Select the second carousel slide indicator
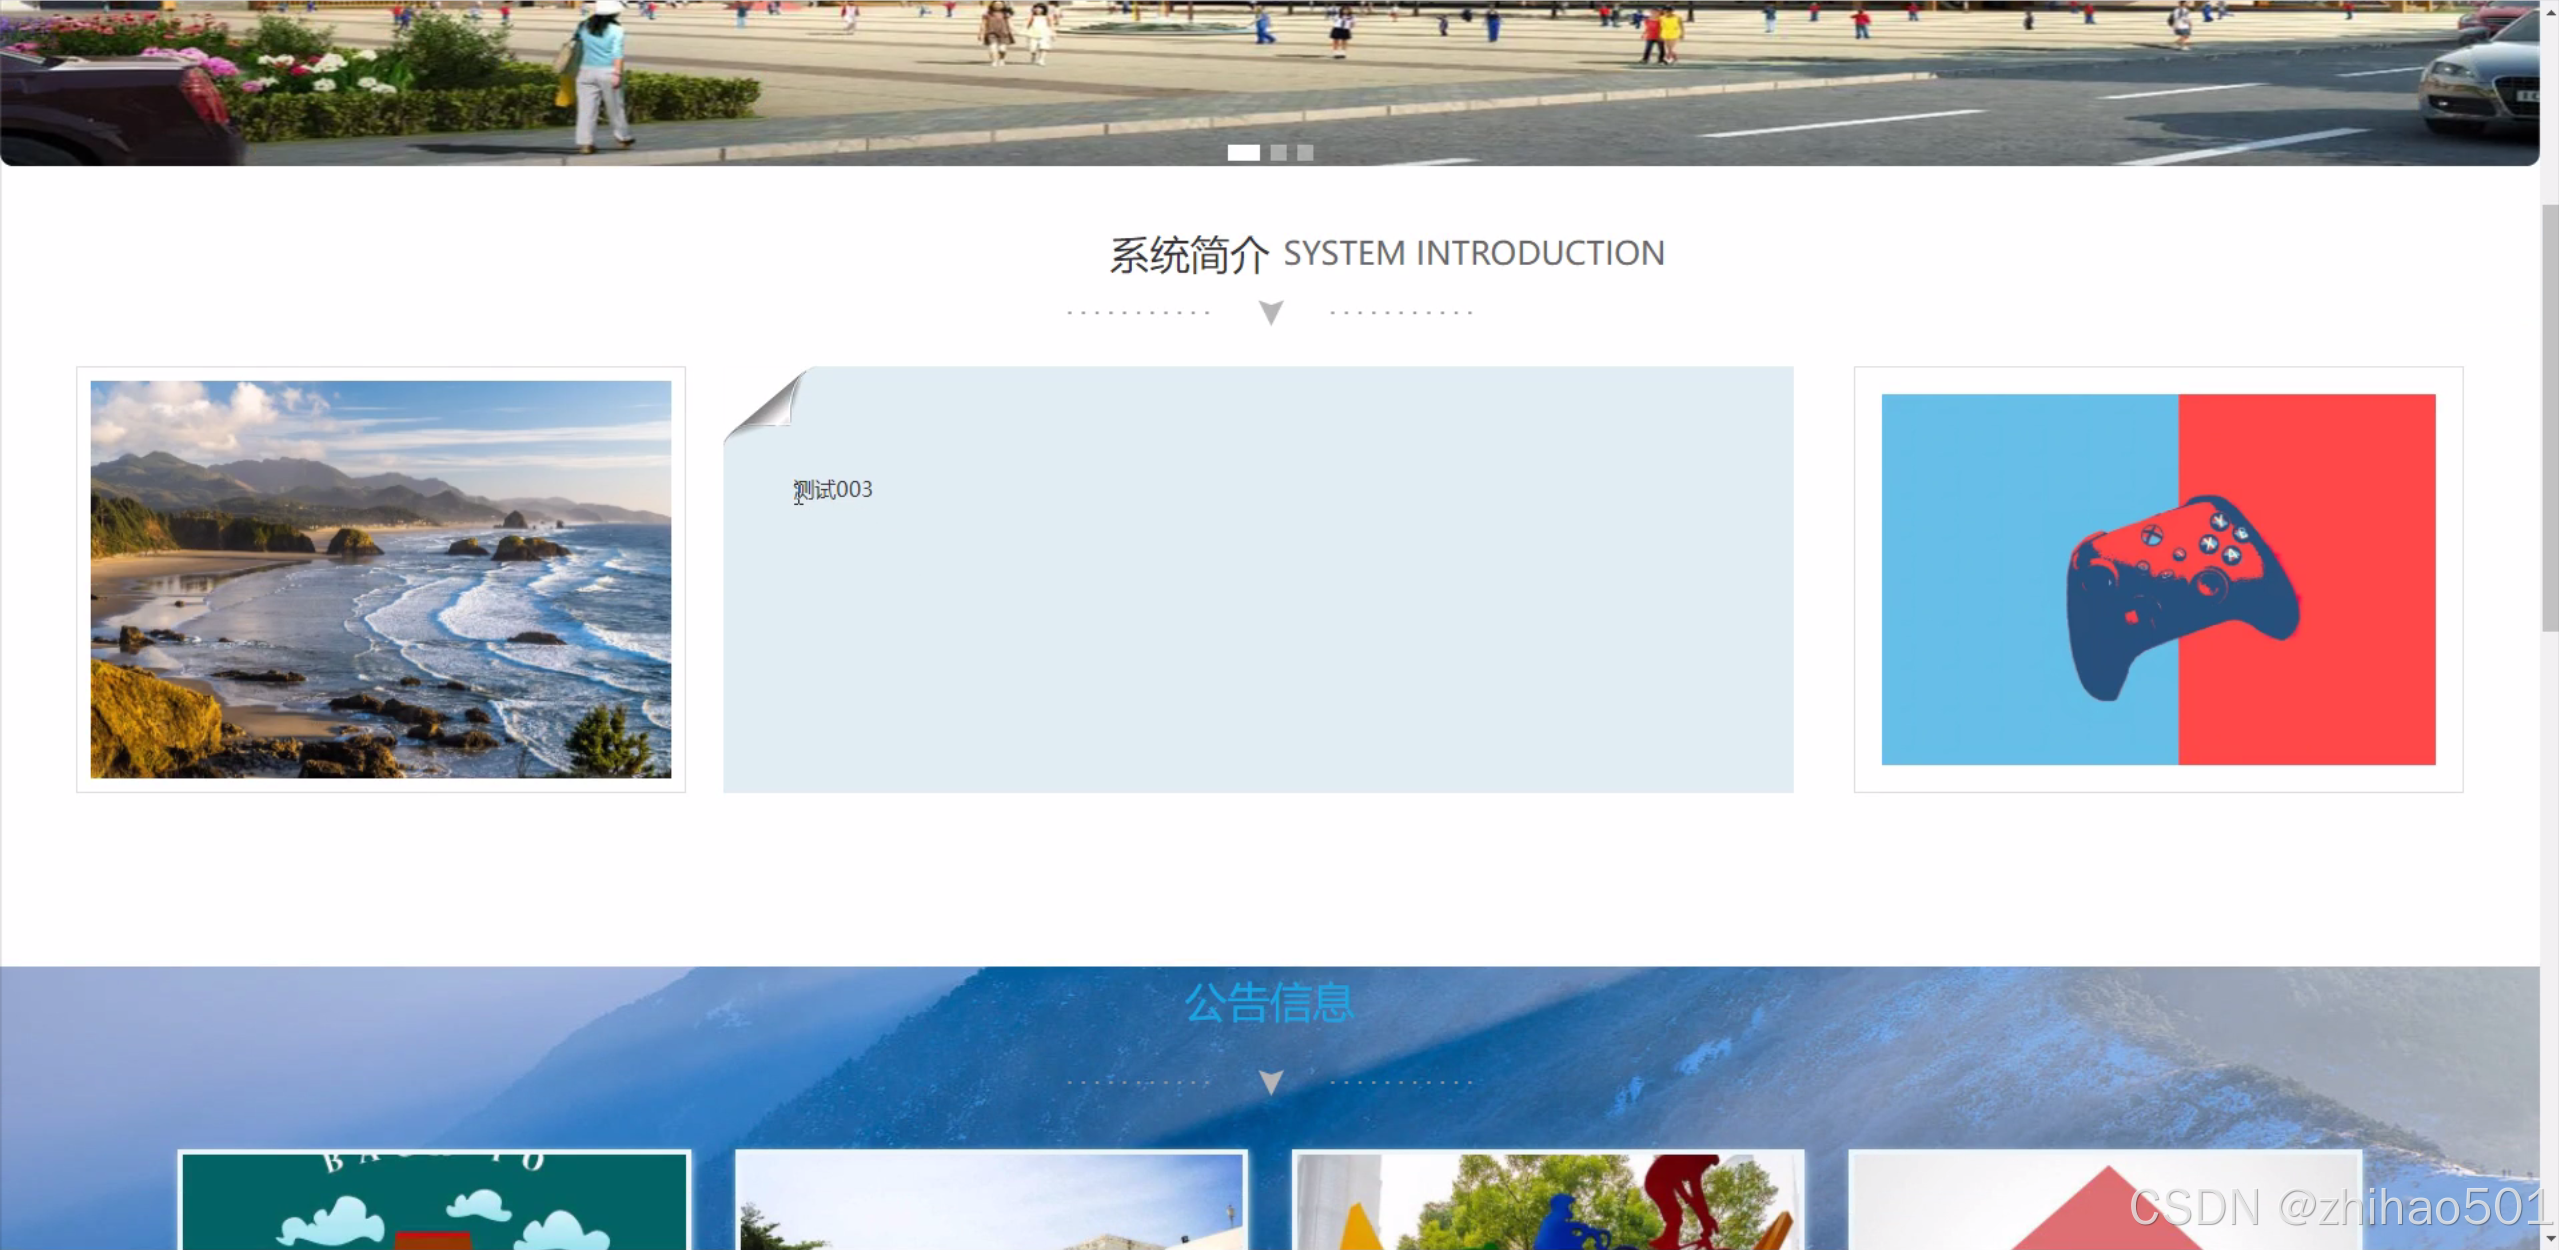2559x1250 pixels. [x=1278, y=153]
